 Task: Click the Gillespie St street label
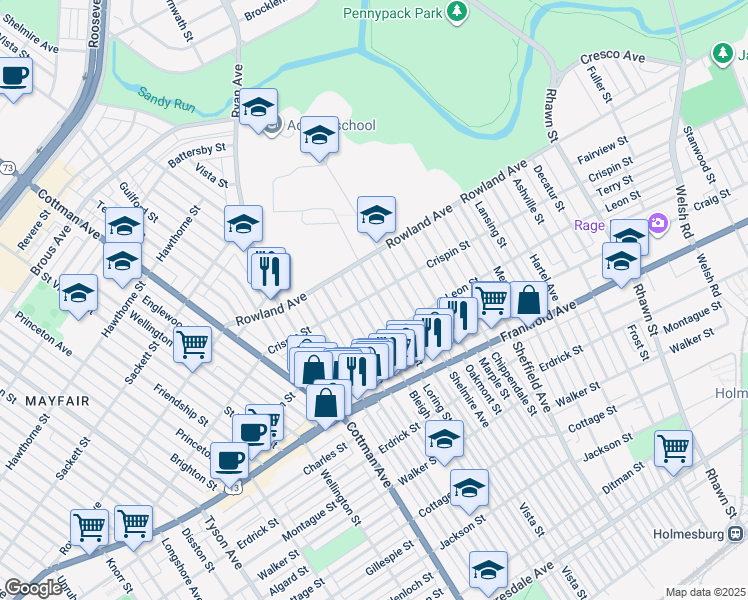(x=390, y=558)
